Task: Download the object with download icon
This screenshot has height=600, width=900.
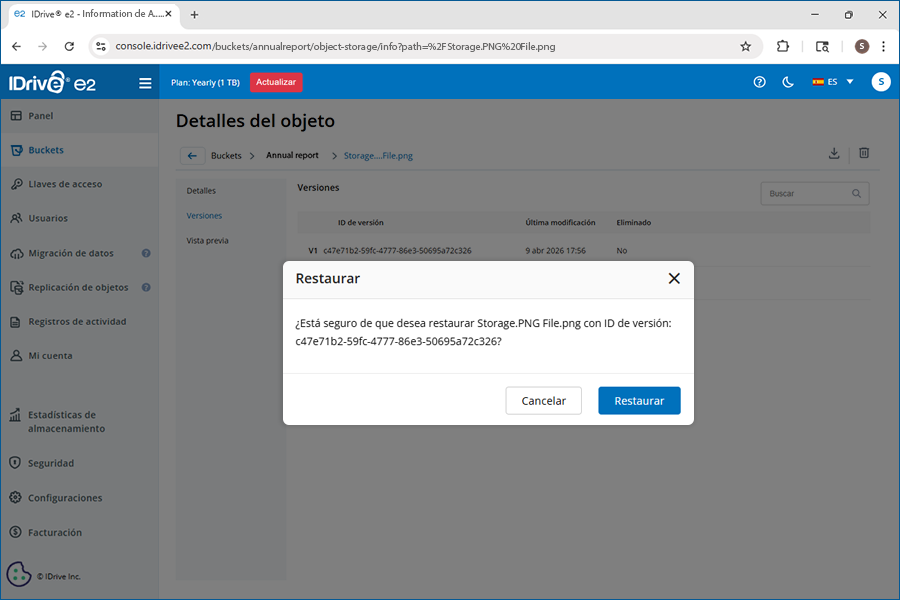Action: (x=834, y=153)
